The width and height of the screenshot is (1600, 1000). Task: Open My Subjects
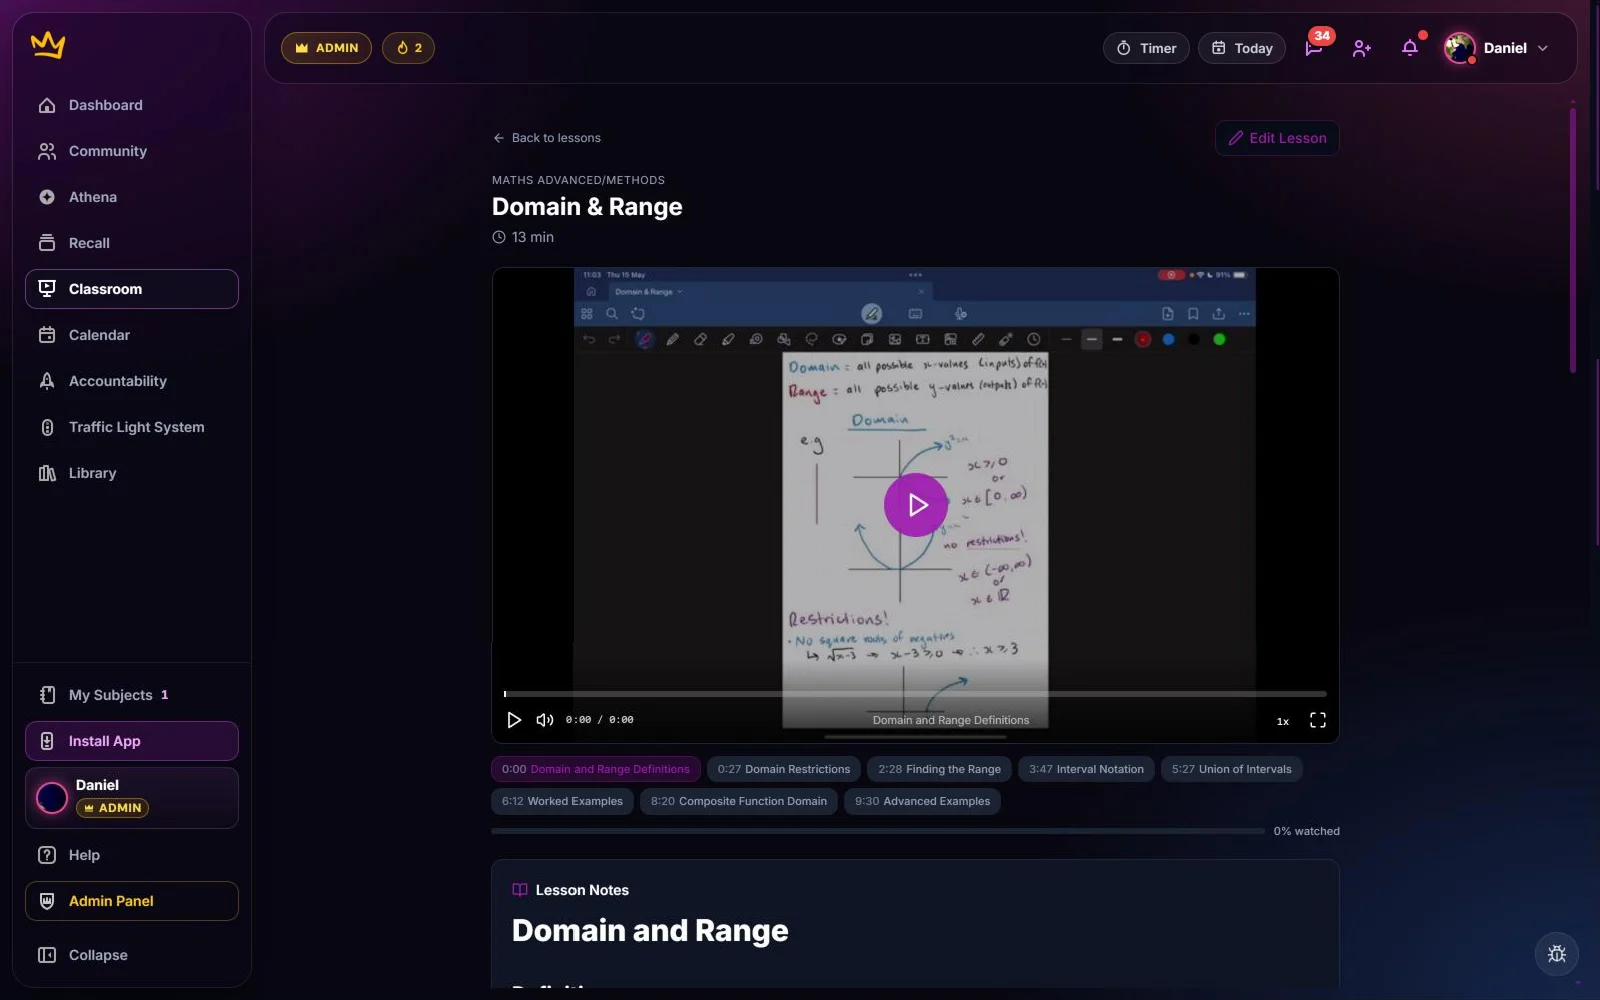(x=132, y=695)
